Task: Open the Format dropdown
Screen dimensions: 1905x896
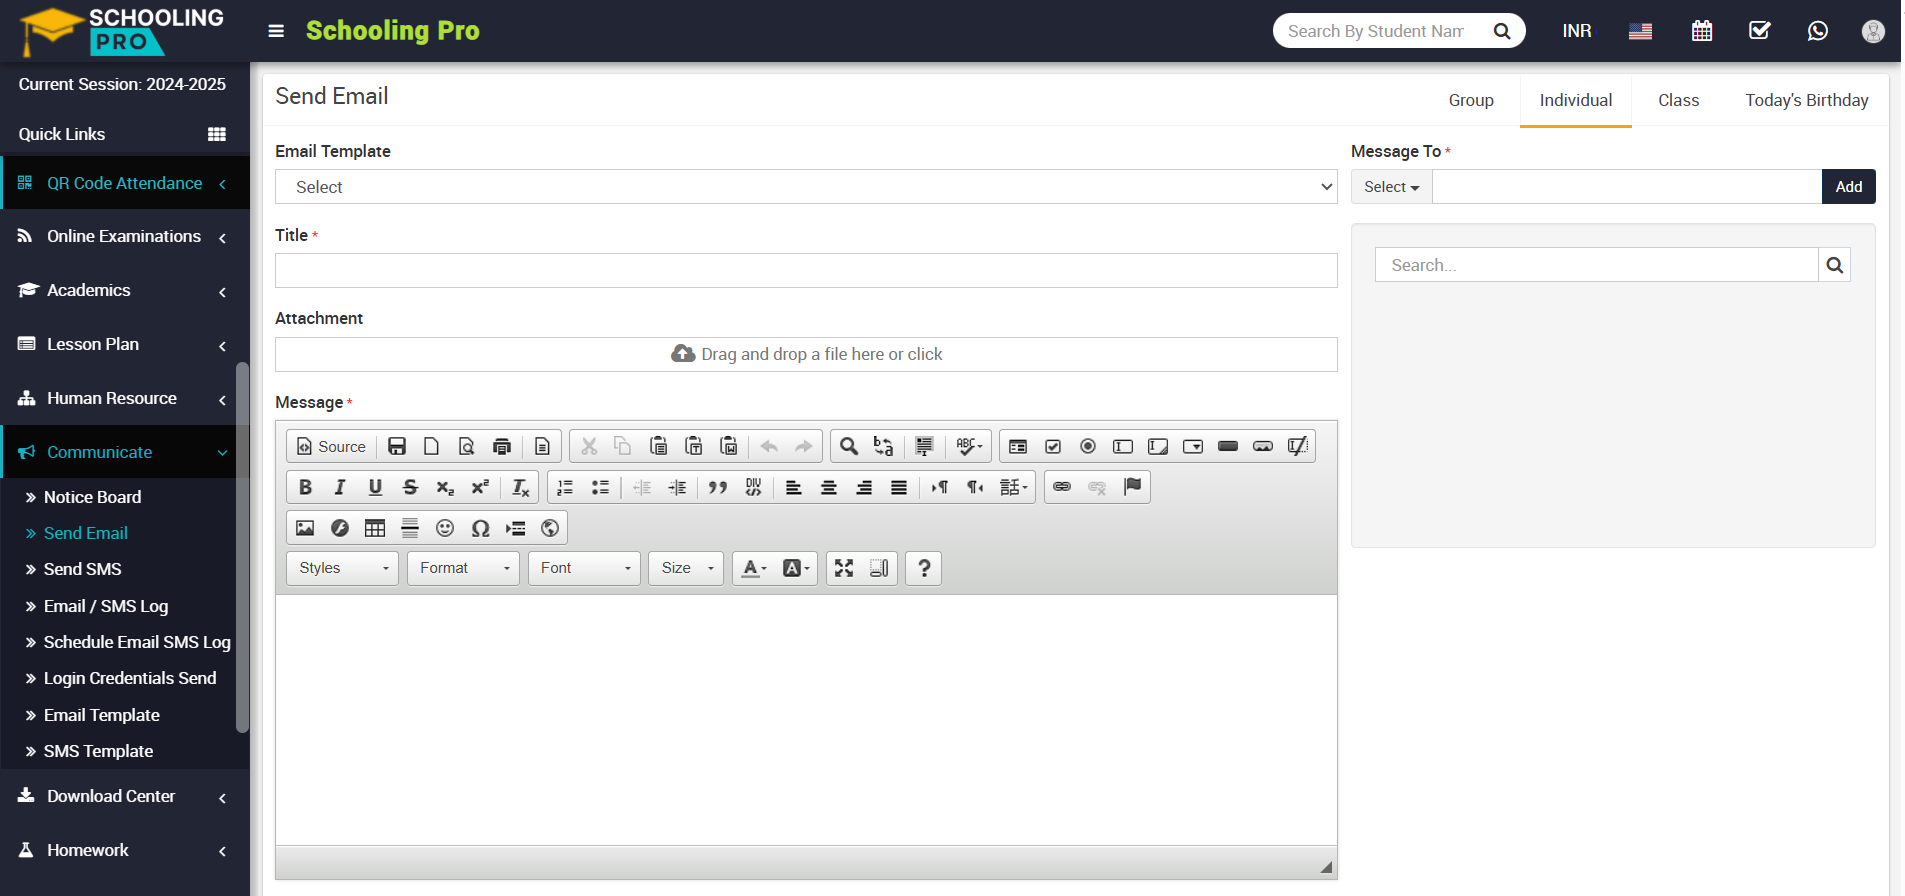Action: tap(463, 568)
